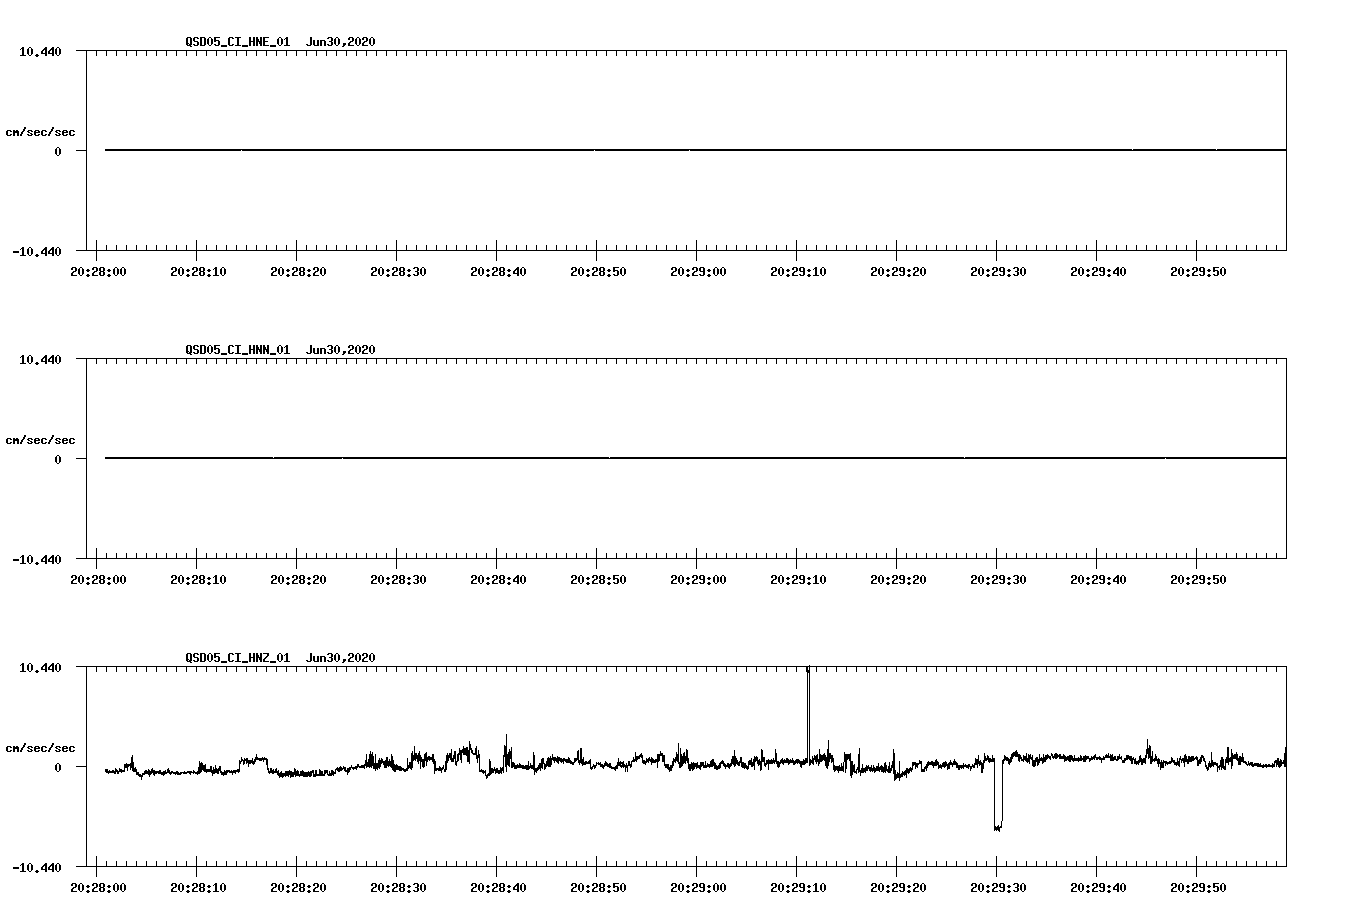Click the tall positive spike in HNZ trace
Image resolution: width=1358 pixels, height=924 pixels.
[x=808, y=712]
